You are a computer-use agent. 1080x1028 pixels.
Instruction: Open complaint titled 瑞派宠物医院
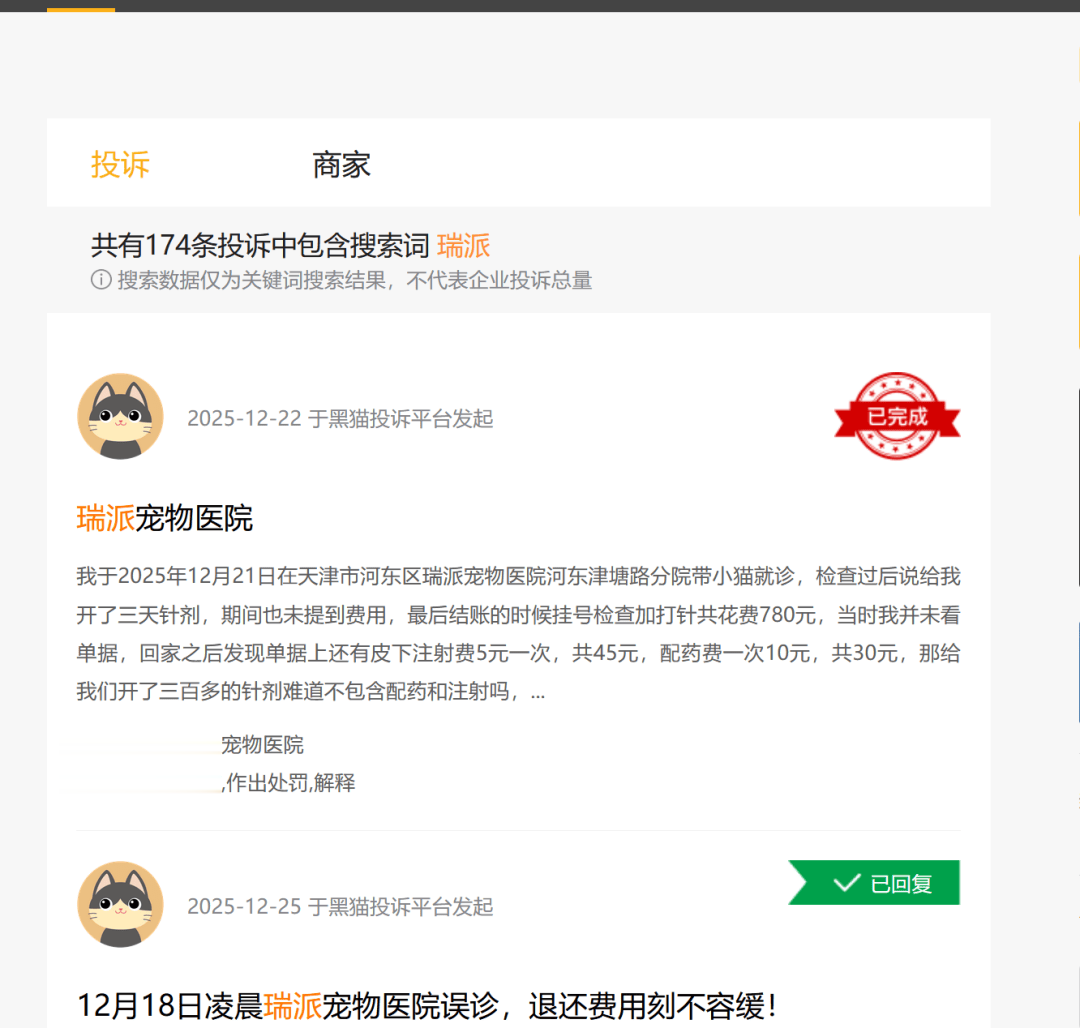pos(165,518)
